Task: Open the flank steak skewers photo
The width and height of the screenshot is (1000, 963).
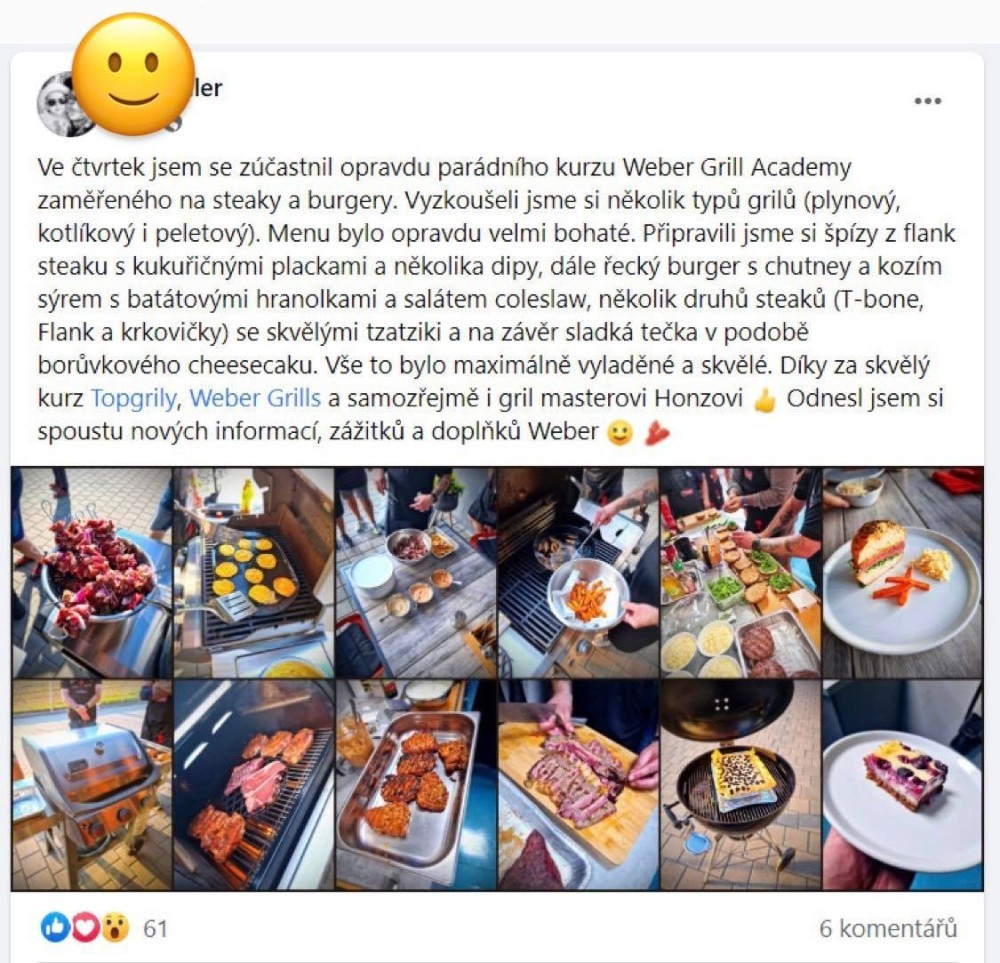Action: coord(92,573)
